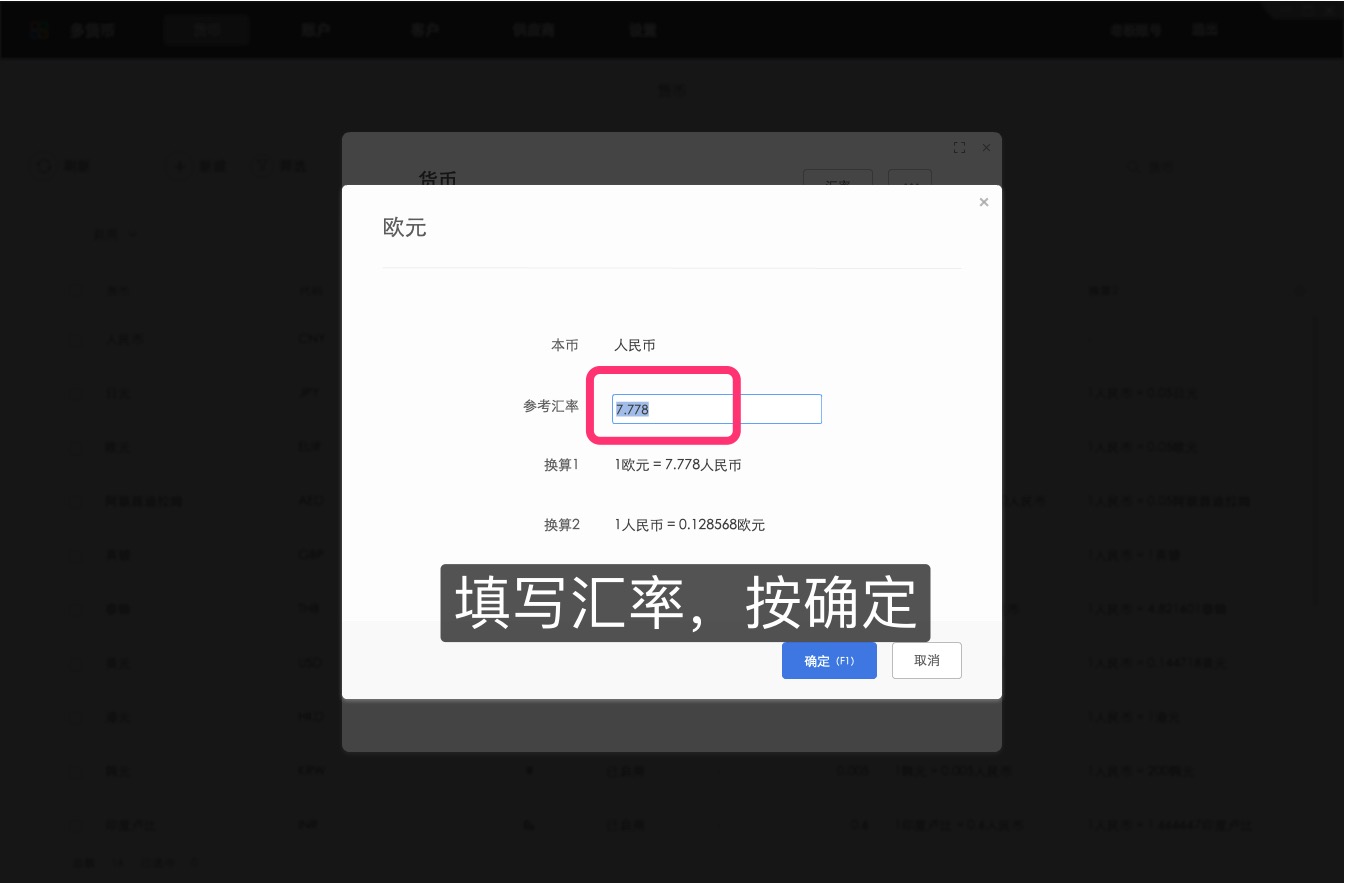Click the 参考汇率 field label

click(x=551, y=406)
